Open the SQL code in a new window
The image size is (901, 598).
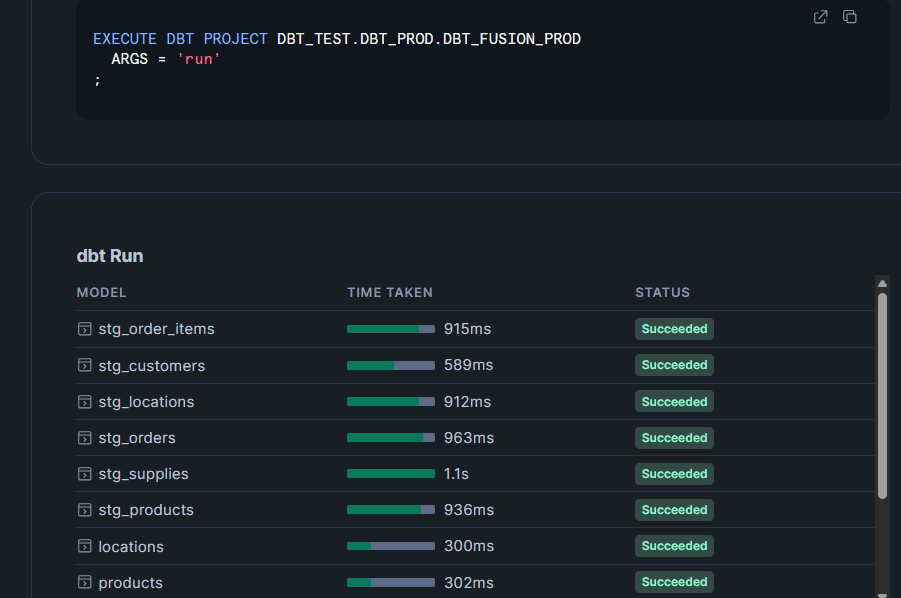[821, 17]
